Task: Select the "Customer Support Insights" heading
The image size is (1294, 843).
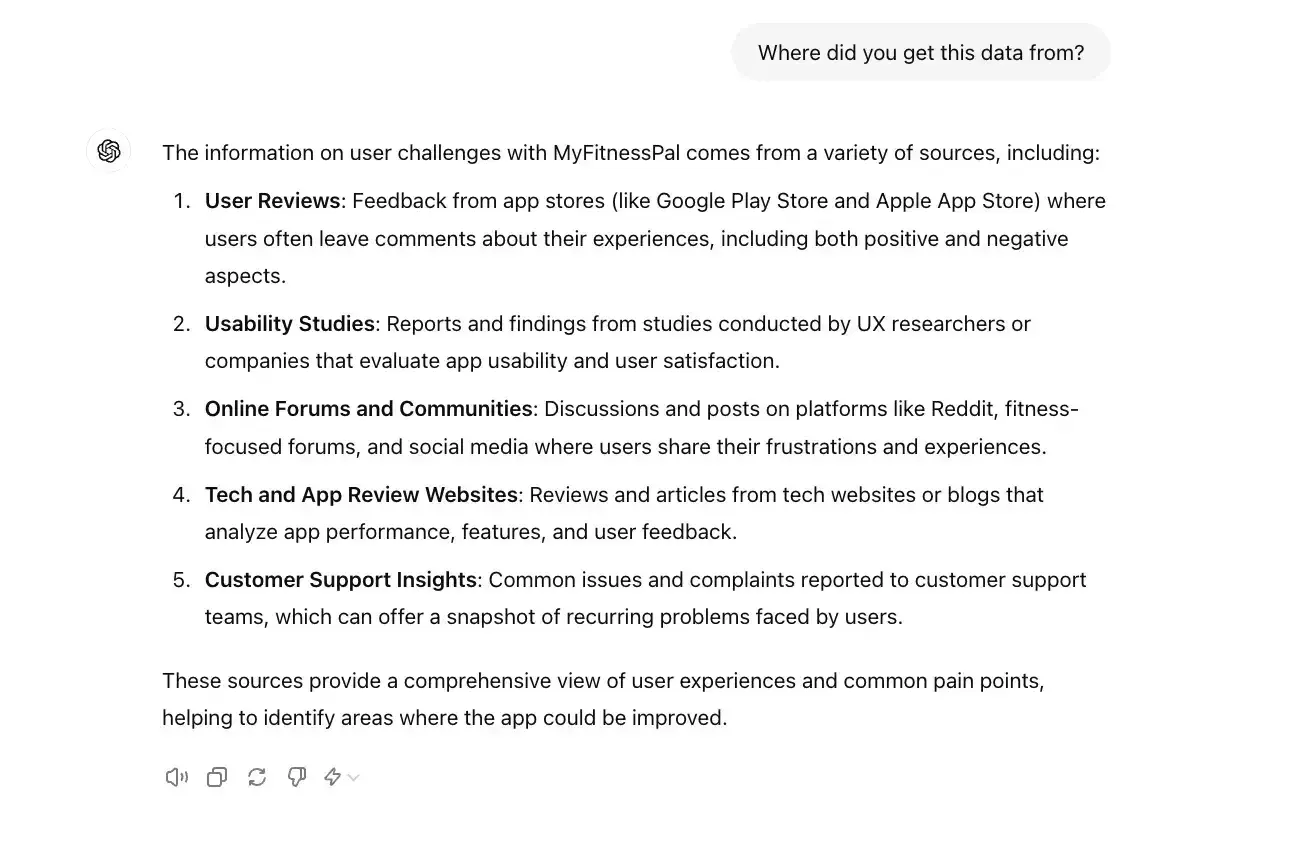Action: pos(340,580)
